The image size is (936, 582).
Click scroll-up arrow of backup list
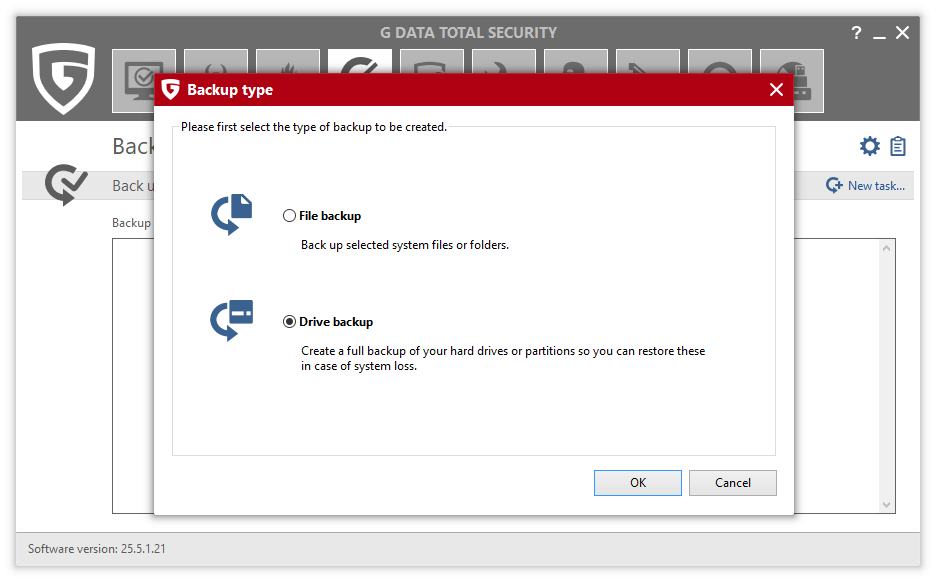point(886,248)
